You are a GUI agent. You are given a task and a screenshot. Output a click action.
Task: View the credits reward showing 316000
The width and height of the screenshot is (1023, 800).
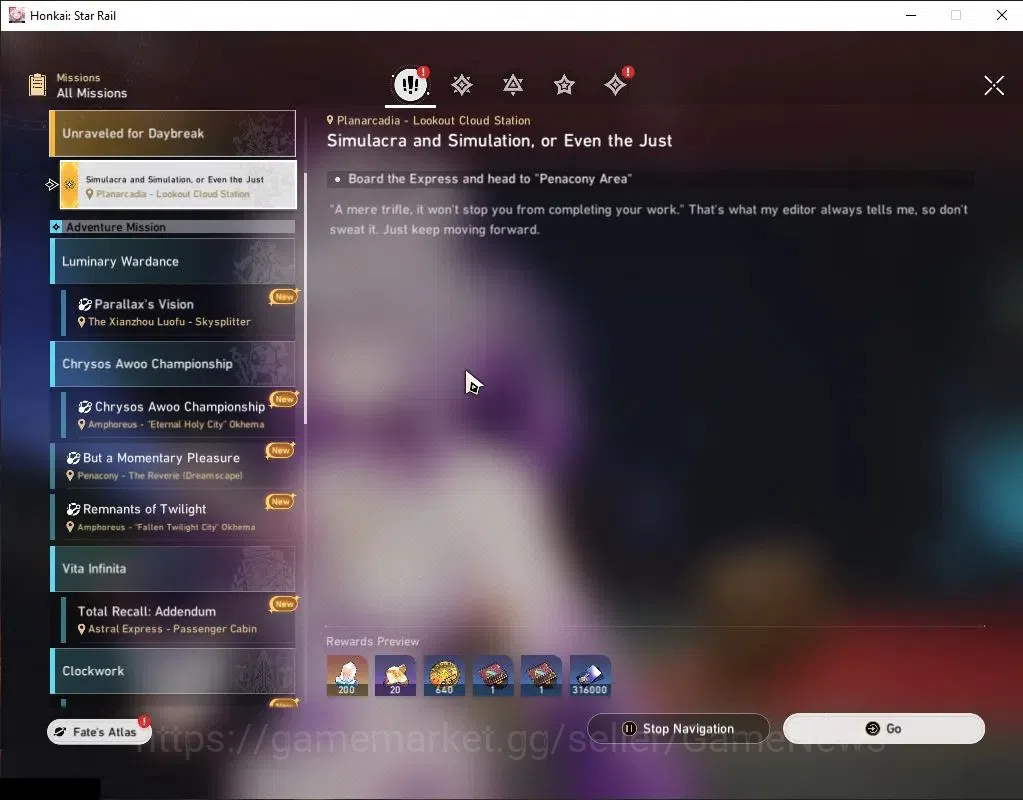(x=590, y=675)
